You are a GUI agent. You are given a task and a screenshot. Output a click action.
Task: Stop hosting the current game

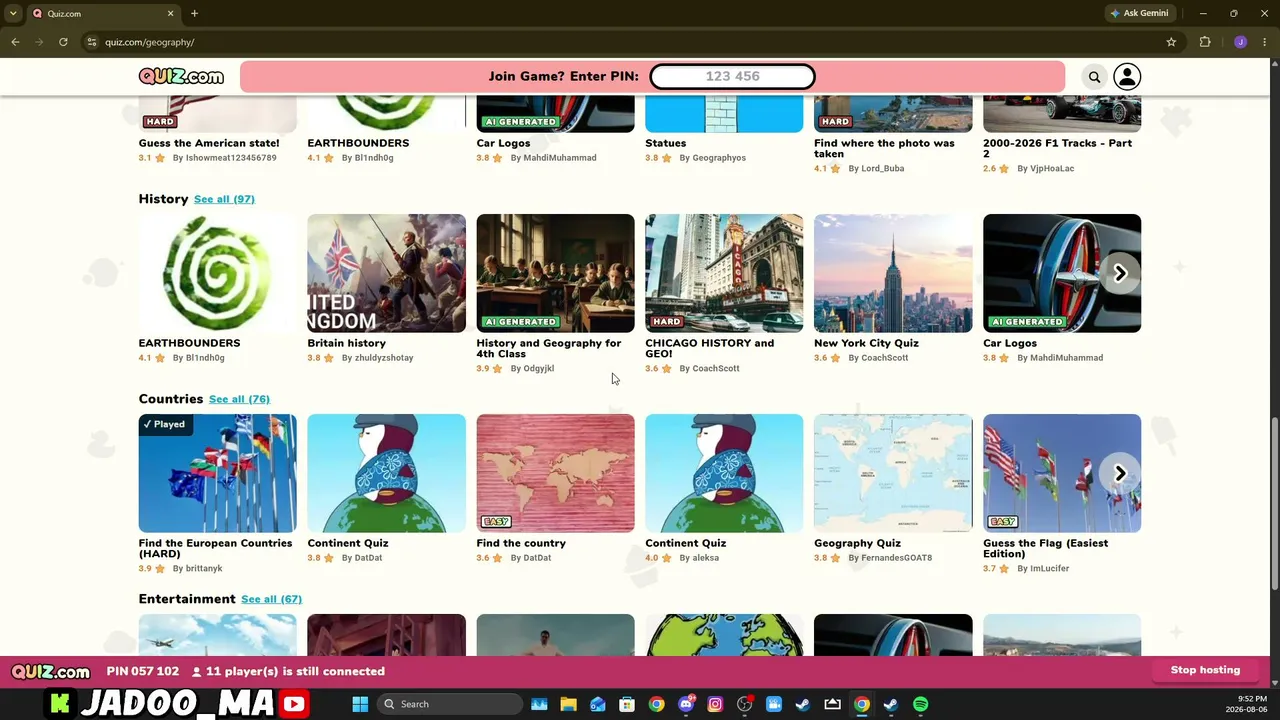[x=1205, y=670]
